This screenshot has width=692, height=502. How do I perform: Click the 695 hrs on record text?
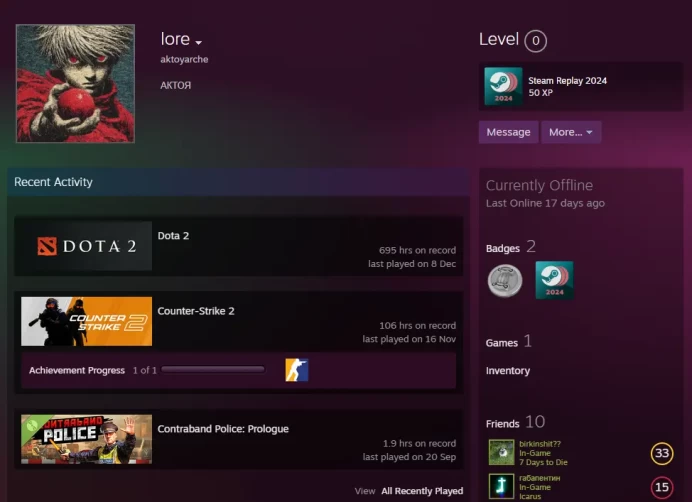click(x=417, y=250)
